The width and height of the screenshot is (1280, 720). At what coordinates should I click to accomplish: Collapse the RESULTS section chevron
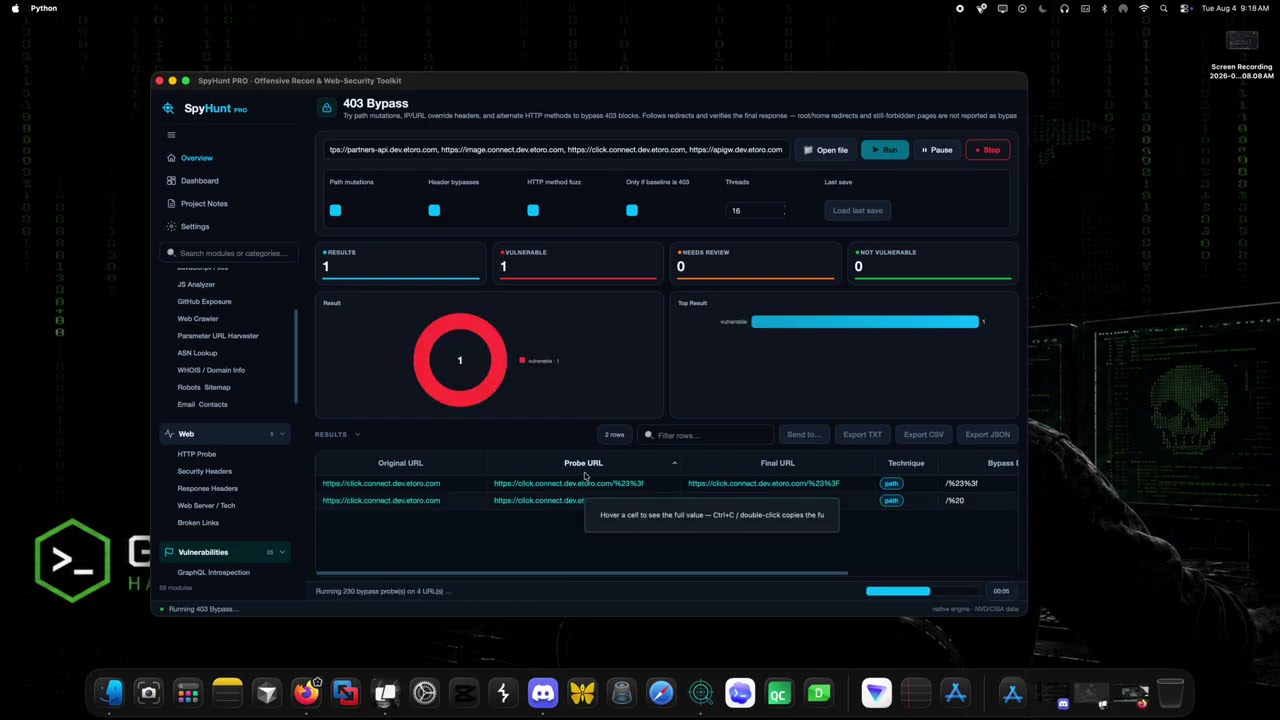357,435
